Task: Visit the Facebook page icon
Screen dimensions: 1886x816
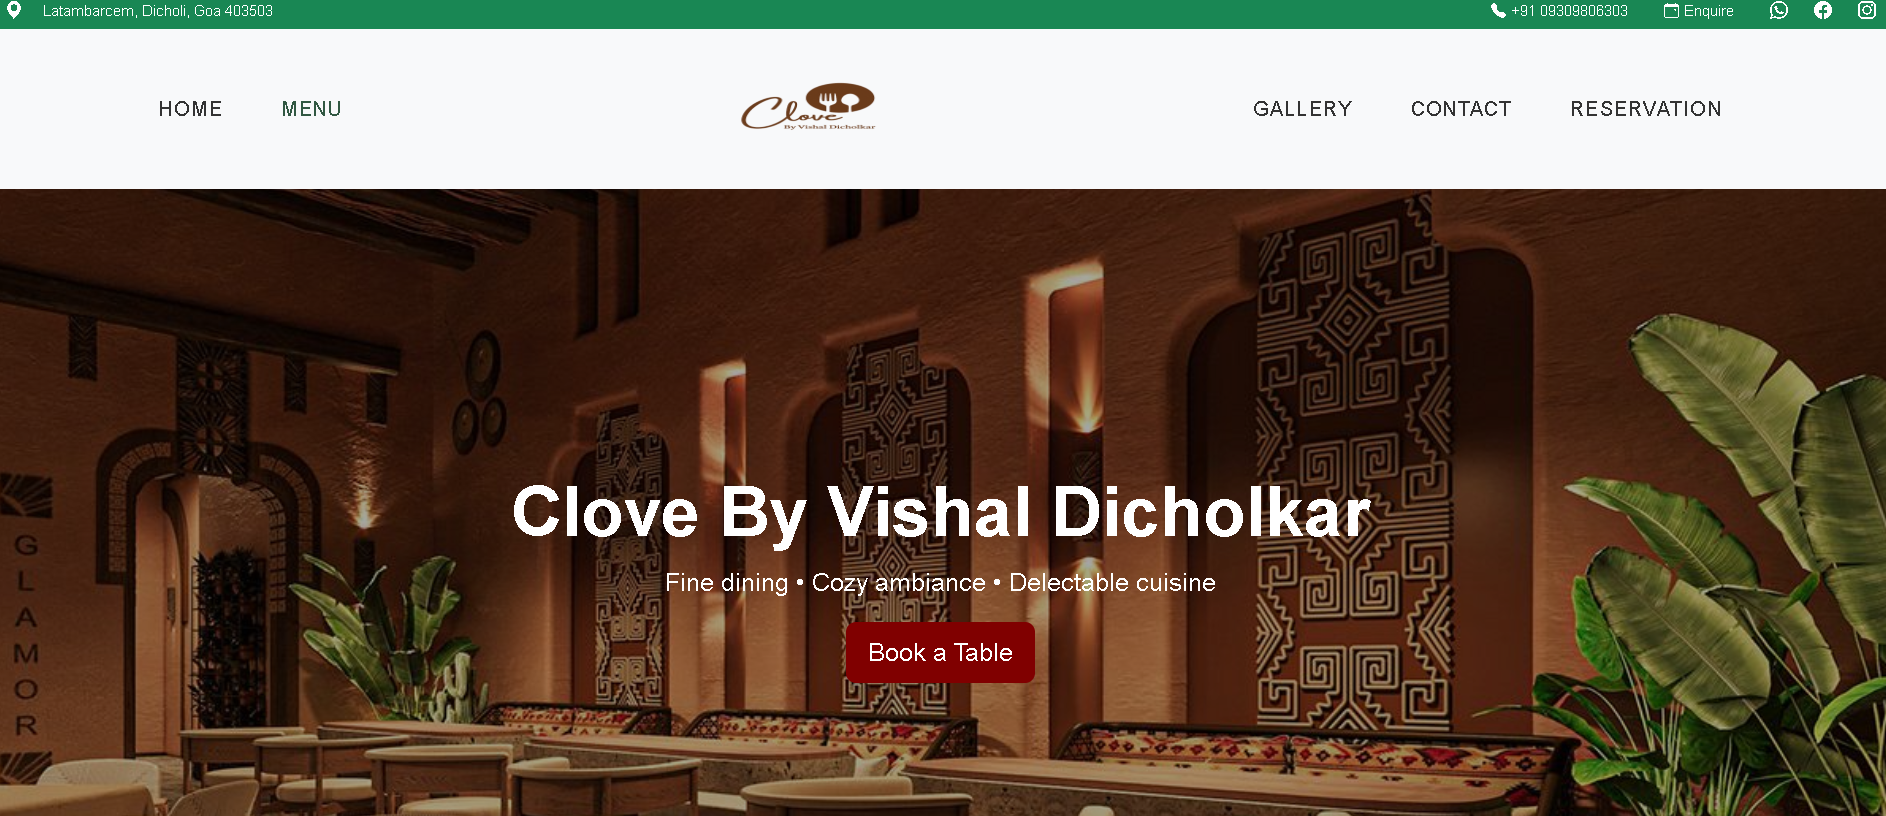Action: pos(1823,10)
